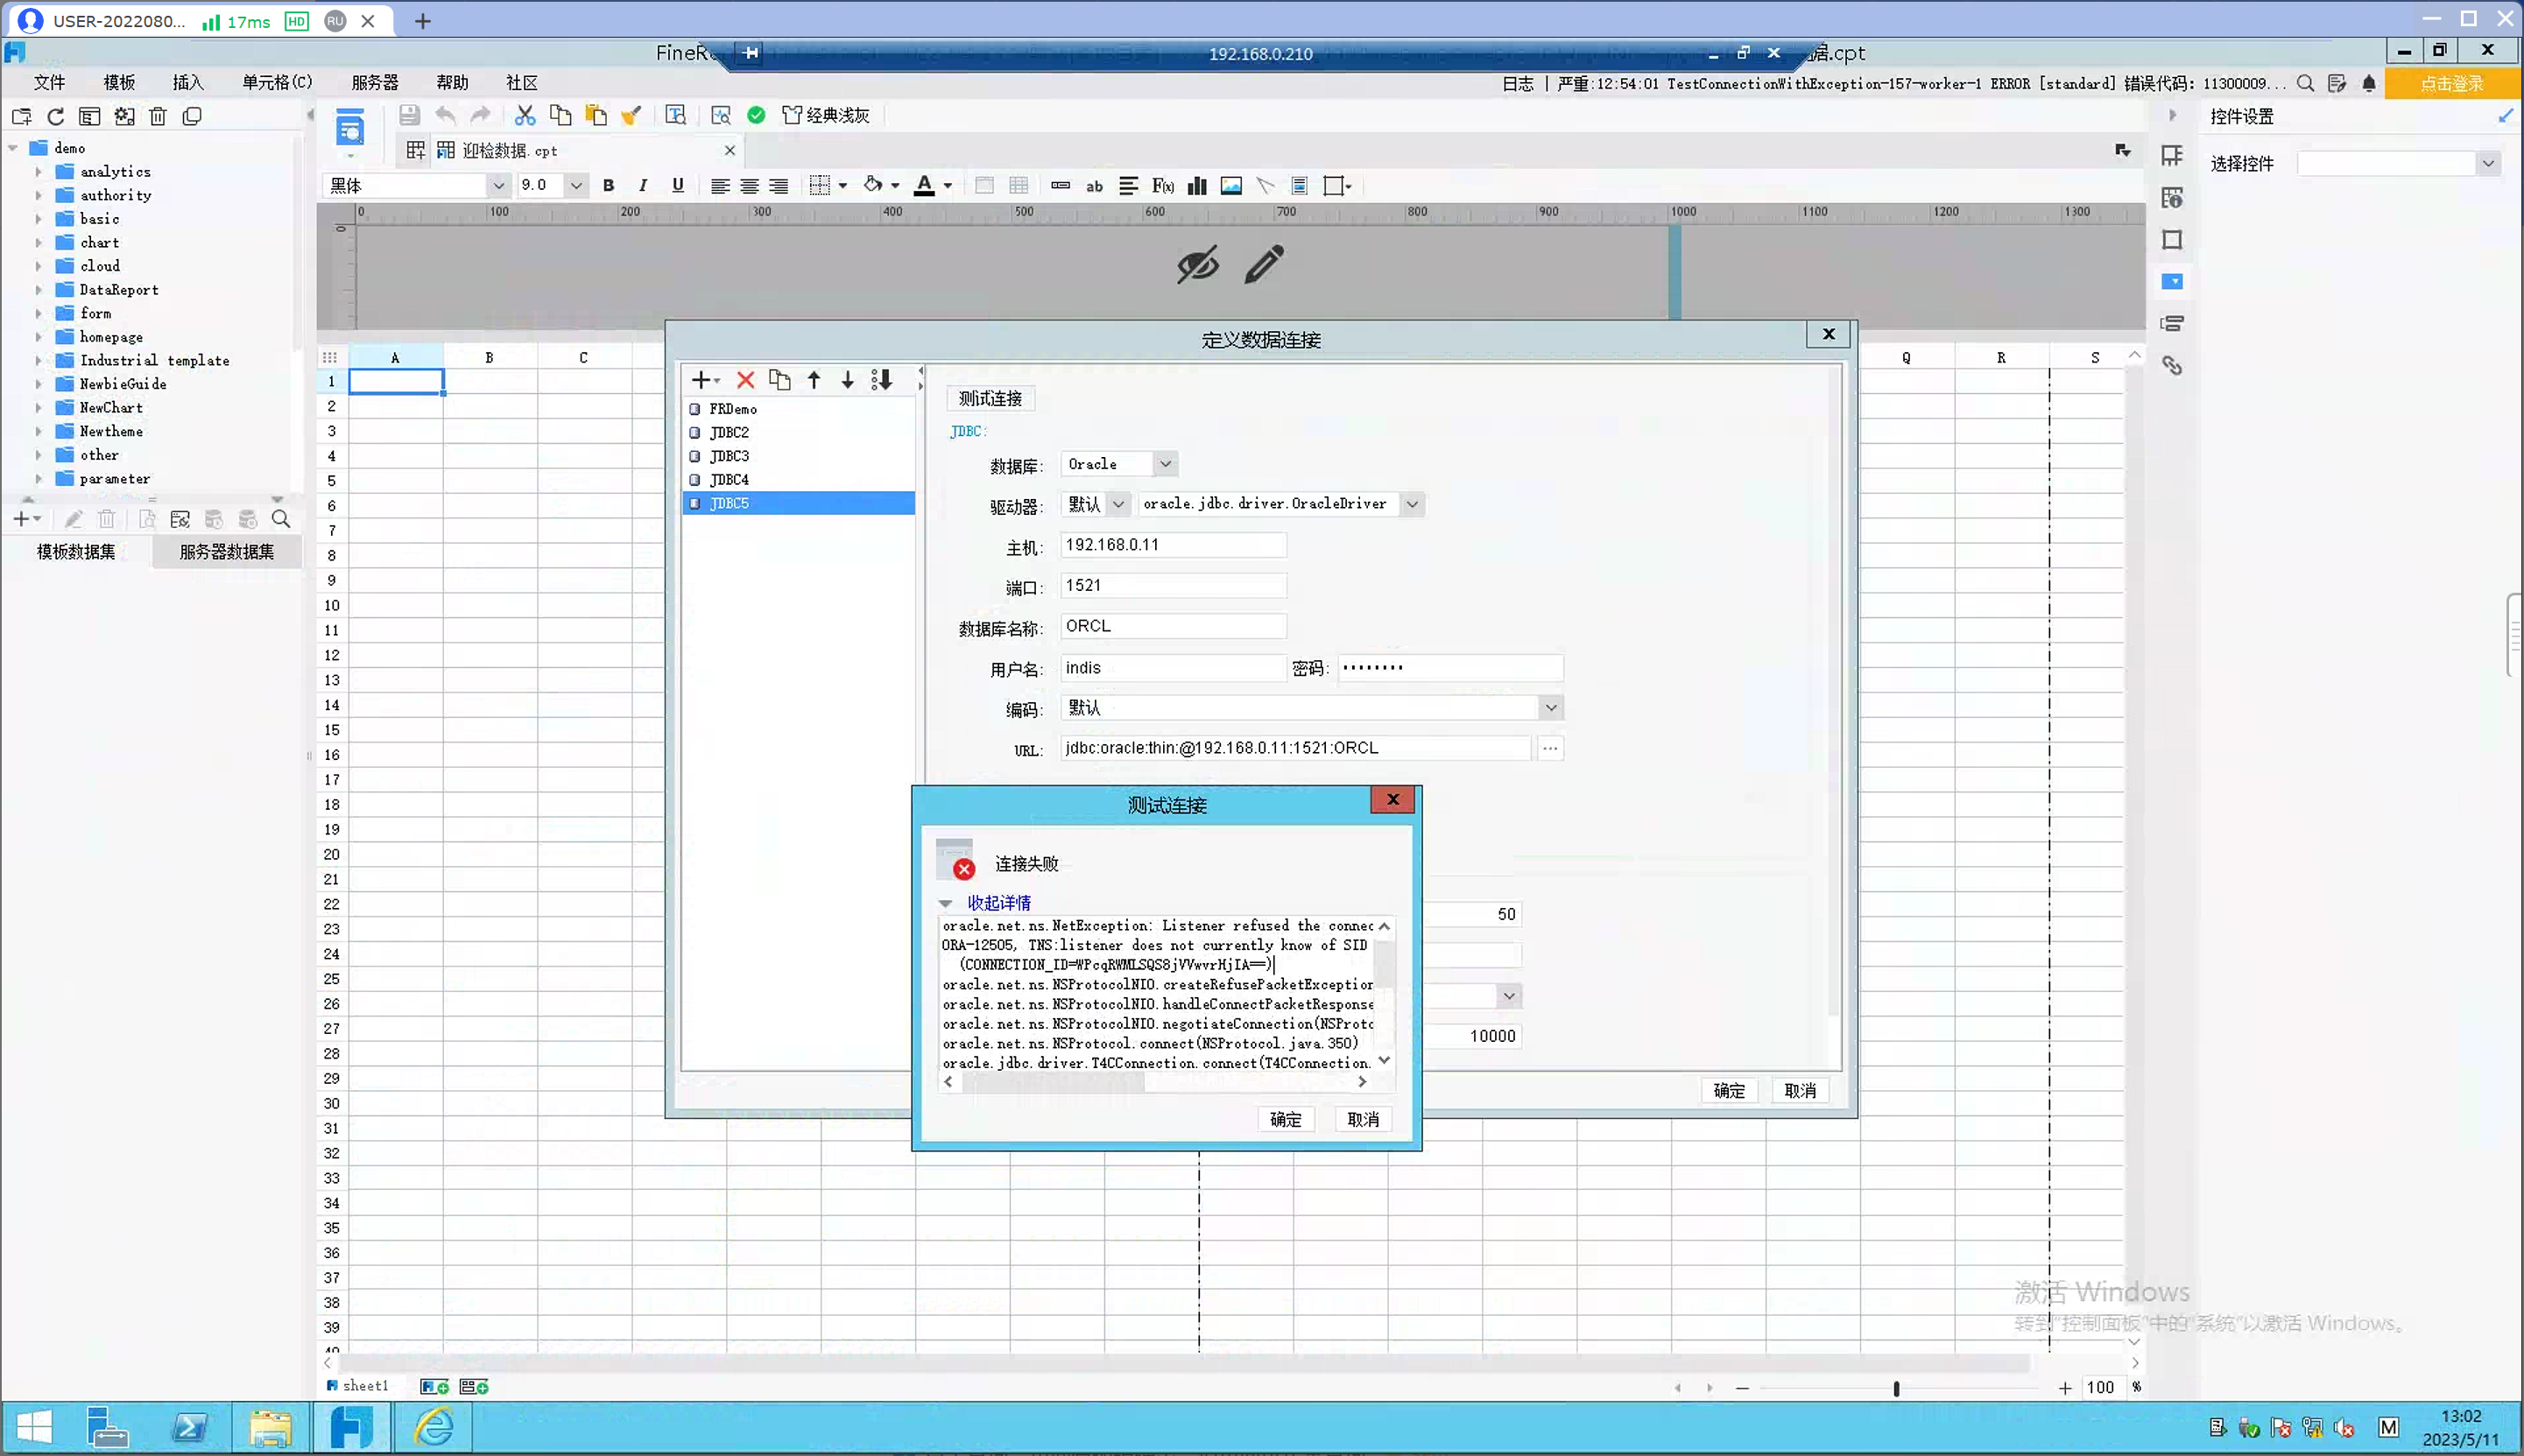Click the zoom slider handle at bottom
The height and width of the screenshot is (1456, 2524).
point(1896,1388)
